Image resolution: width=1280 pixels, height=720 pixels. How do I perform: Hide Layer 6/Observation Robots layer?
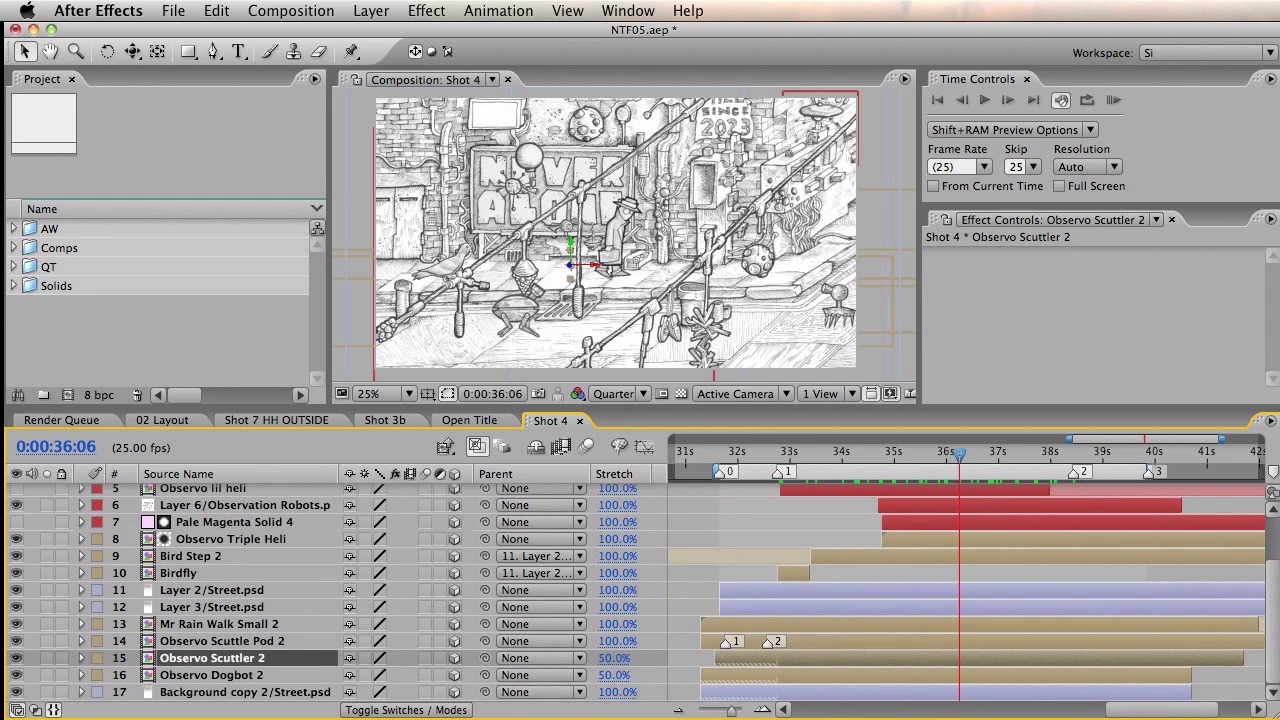click(x=16, y=505)
